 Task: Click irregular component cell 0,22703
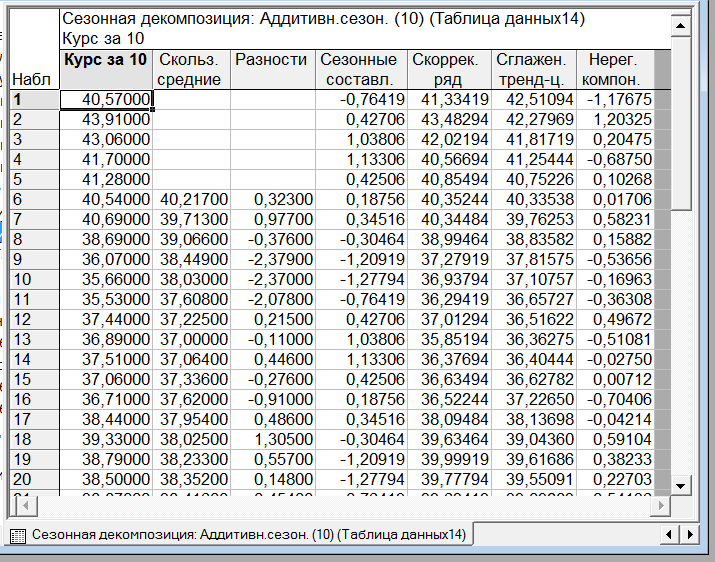coord(616,479)
